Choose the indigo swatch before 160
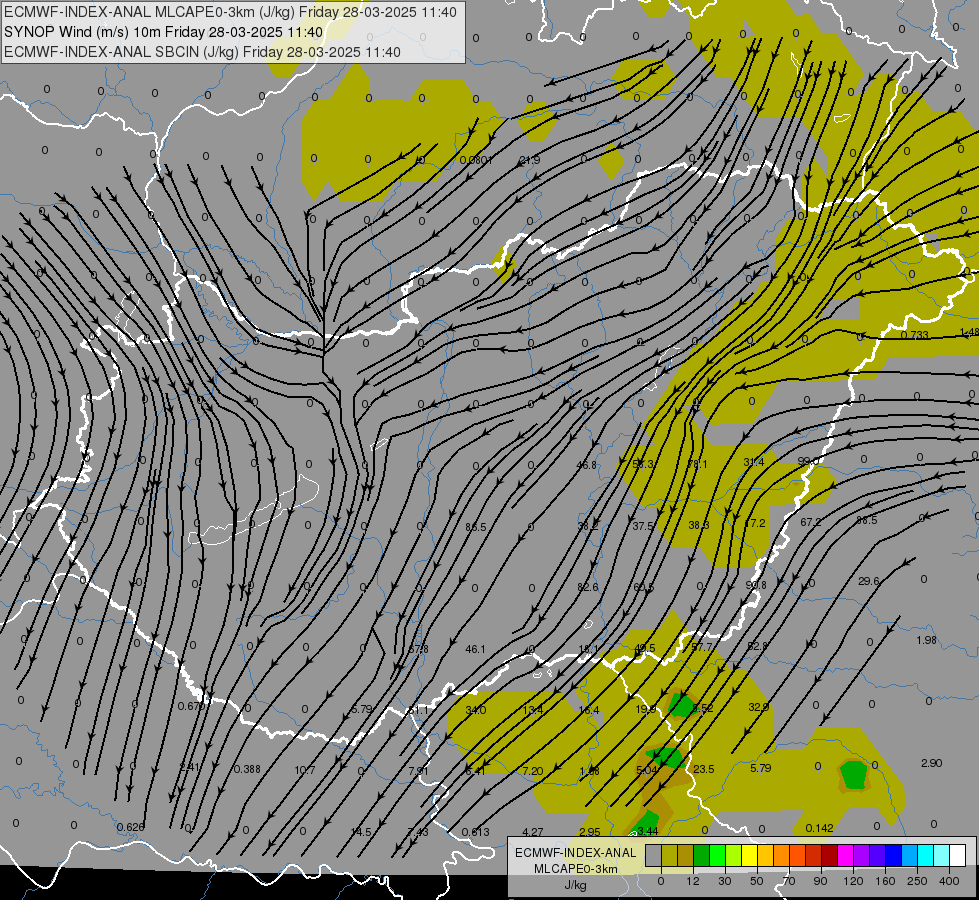 (878, 855)
